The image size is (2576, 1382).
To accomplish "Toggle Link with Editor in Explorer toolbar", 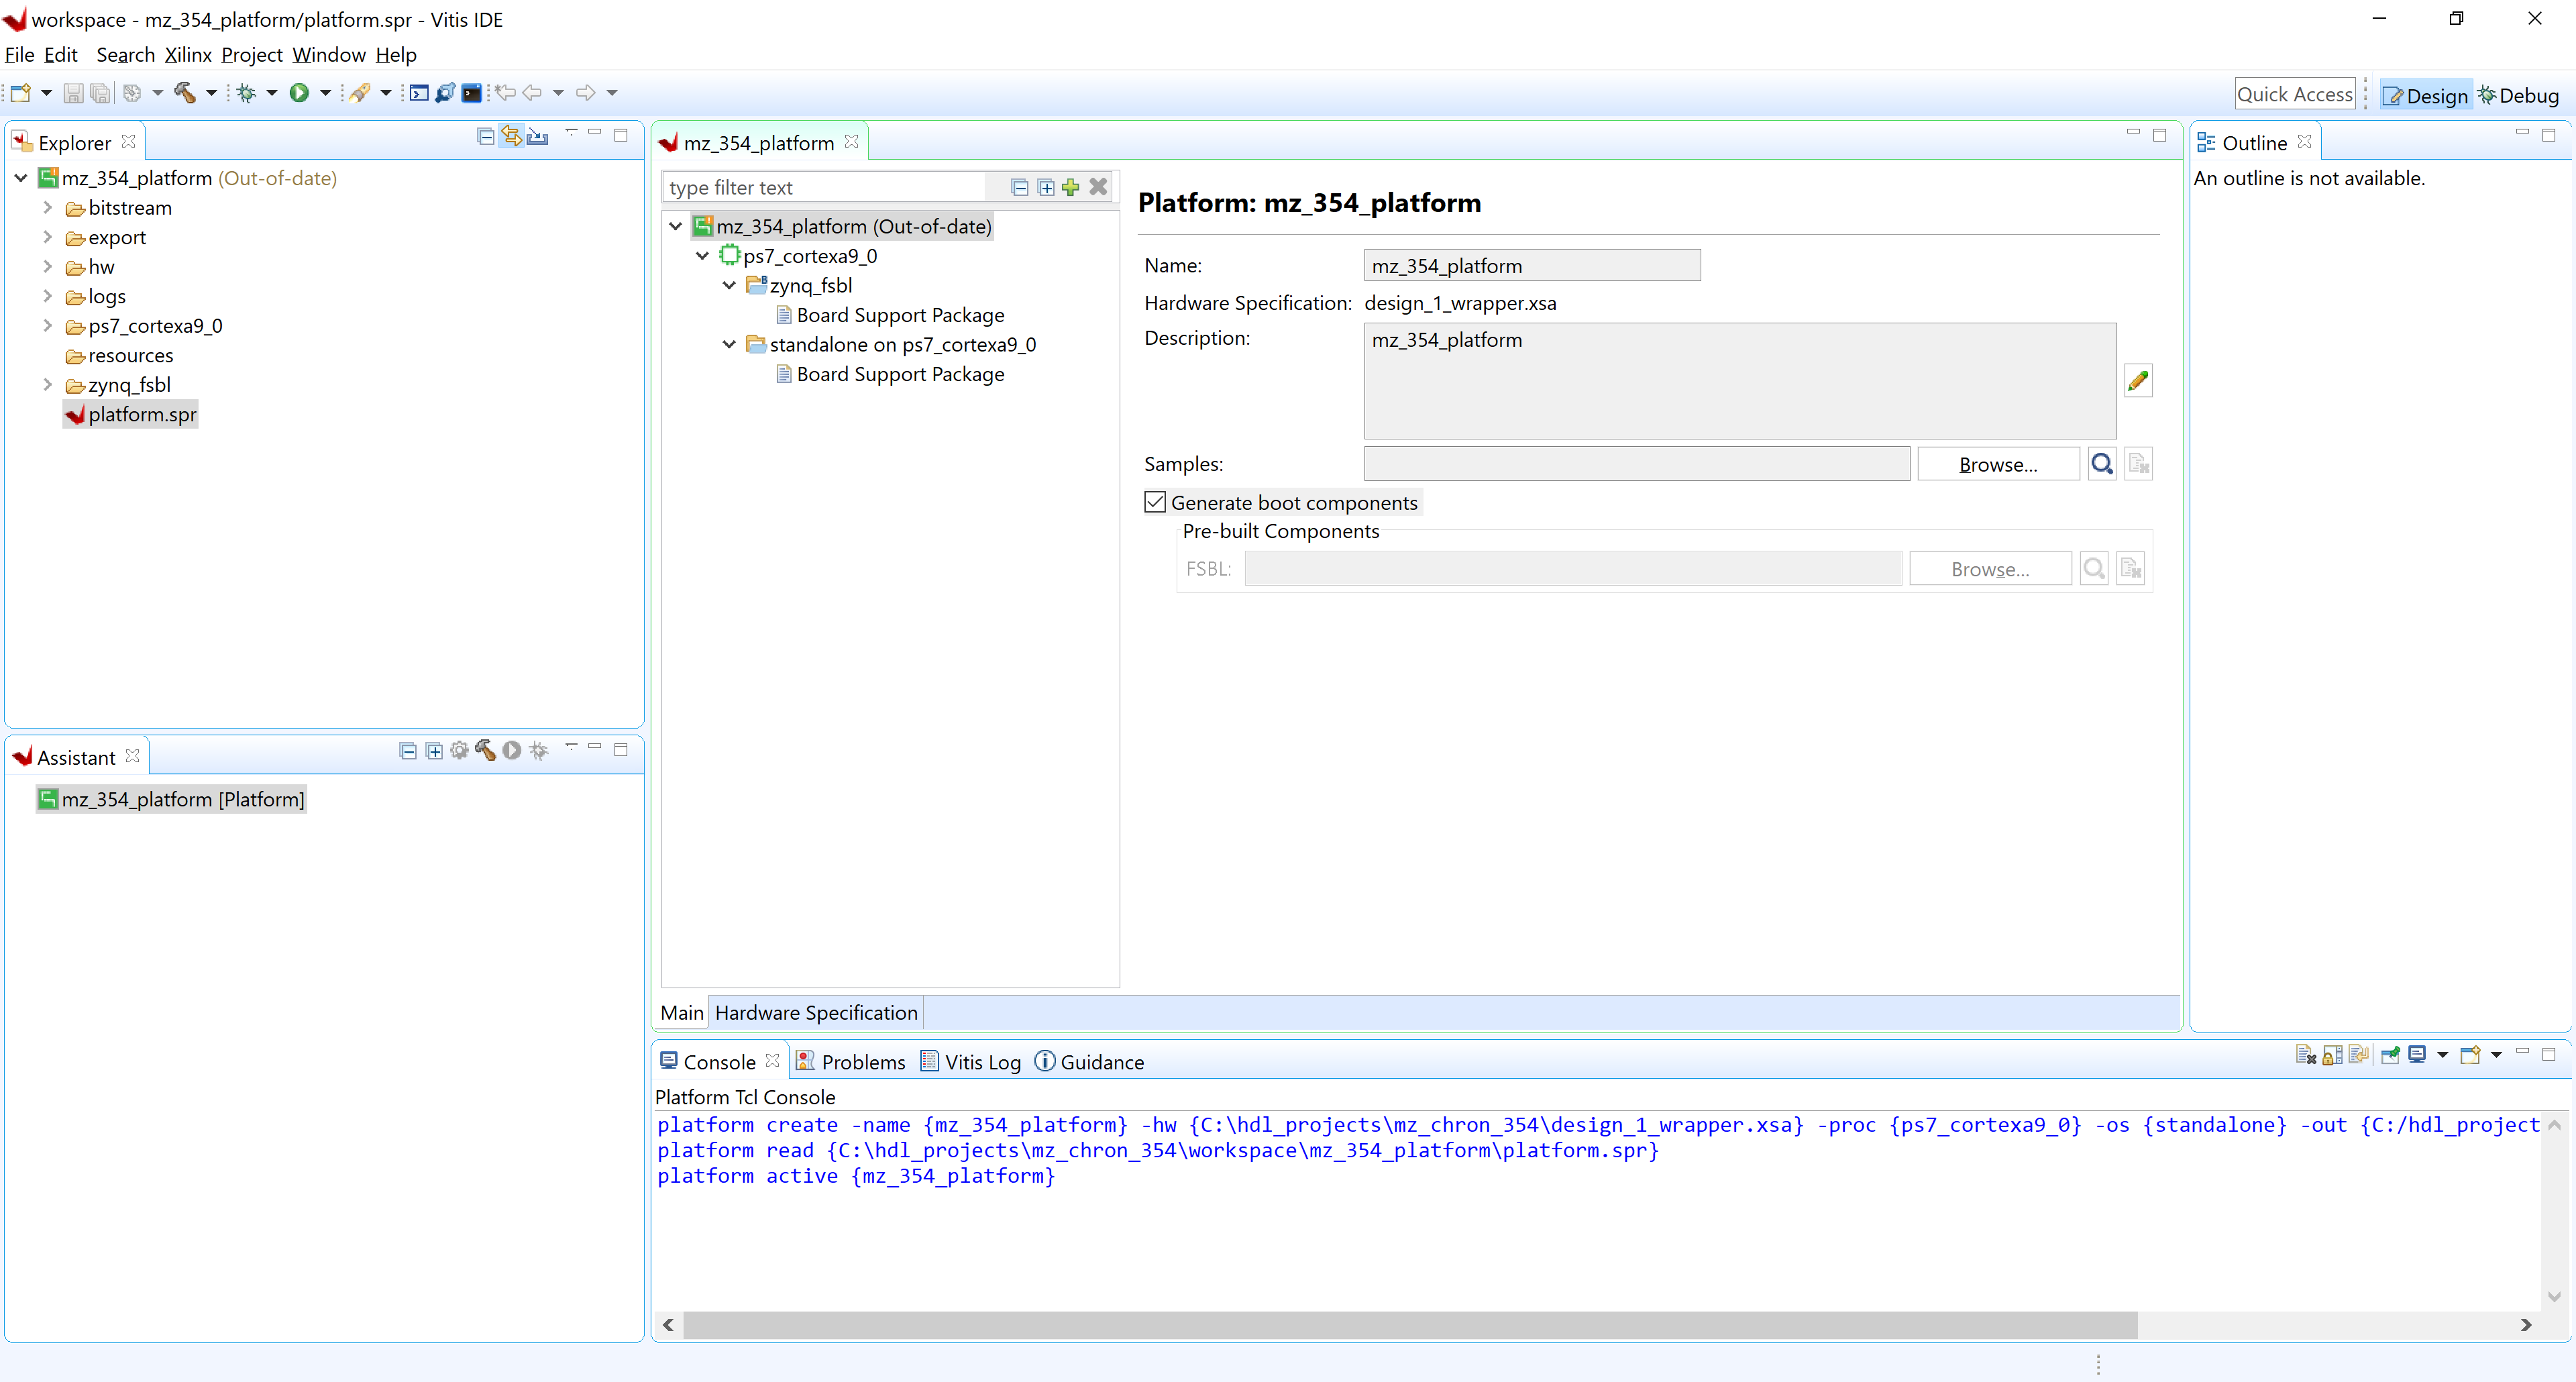I will pyautogui.click(x=512, y=136).
